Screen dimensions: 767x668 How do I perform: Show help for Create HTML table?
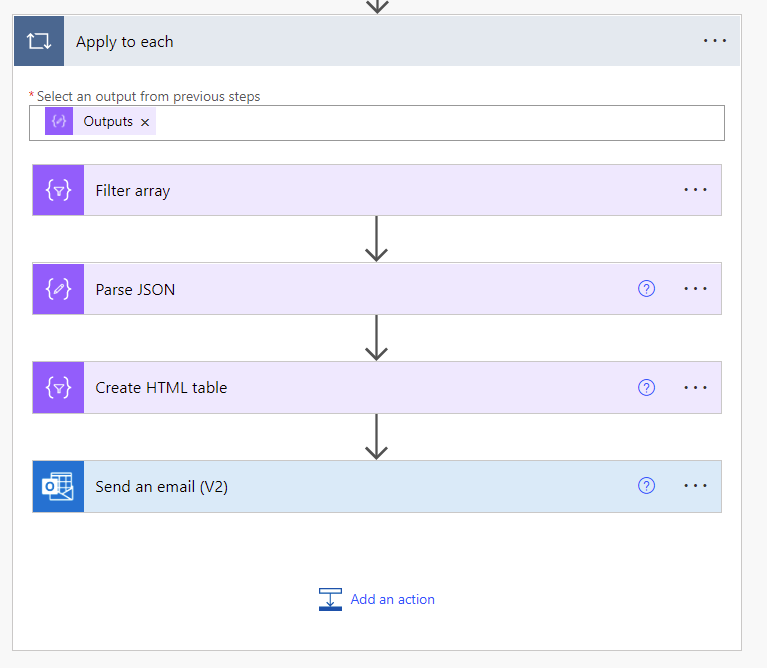tap(646, 387)
